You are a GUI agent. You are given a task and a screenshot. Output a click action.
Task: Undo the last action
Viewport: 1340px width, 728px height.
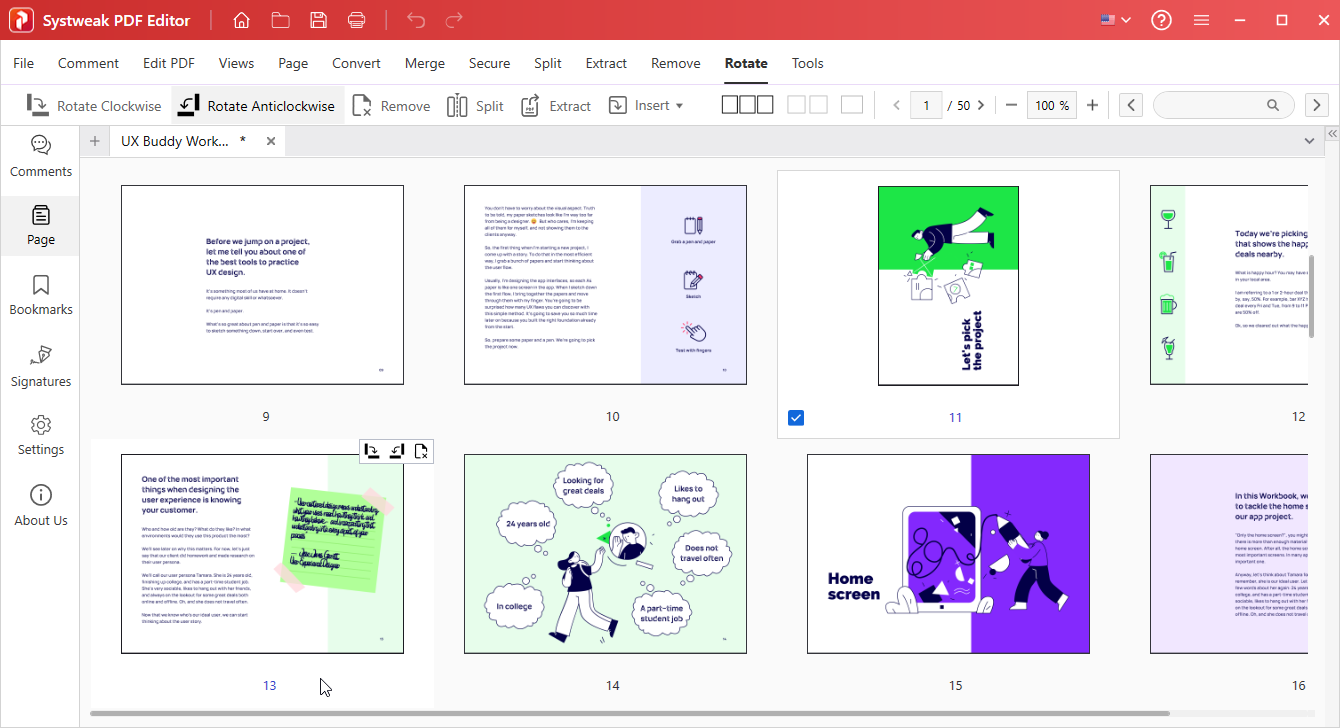coord(416,20)
